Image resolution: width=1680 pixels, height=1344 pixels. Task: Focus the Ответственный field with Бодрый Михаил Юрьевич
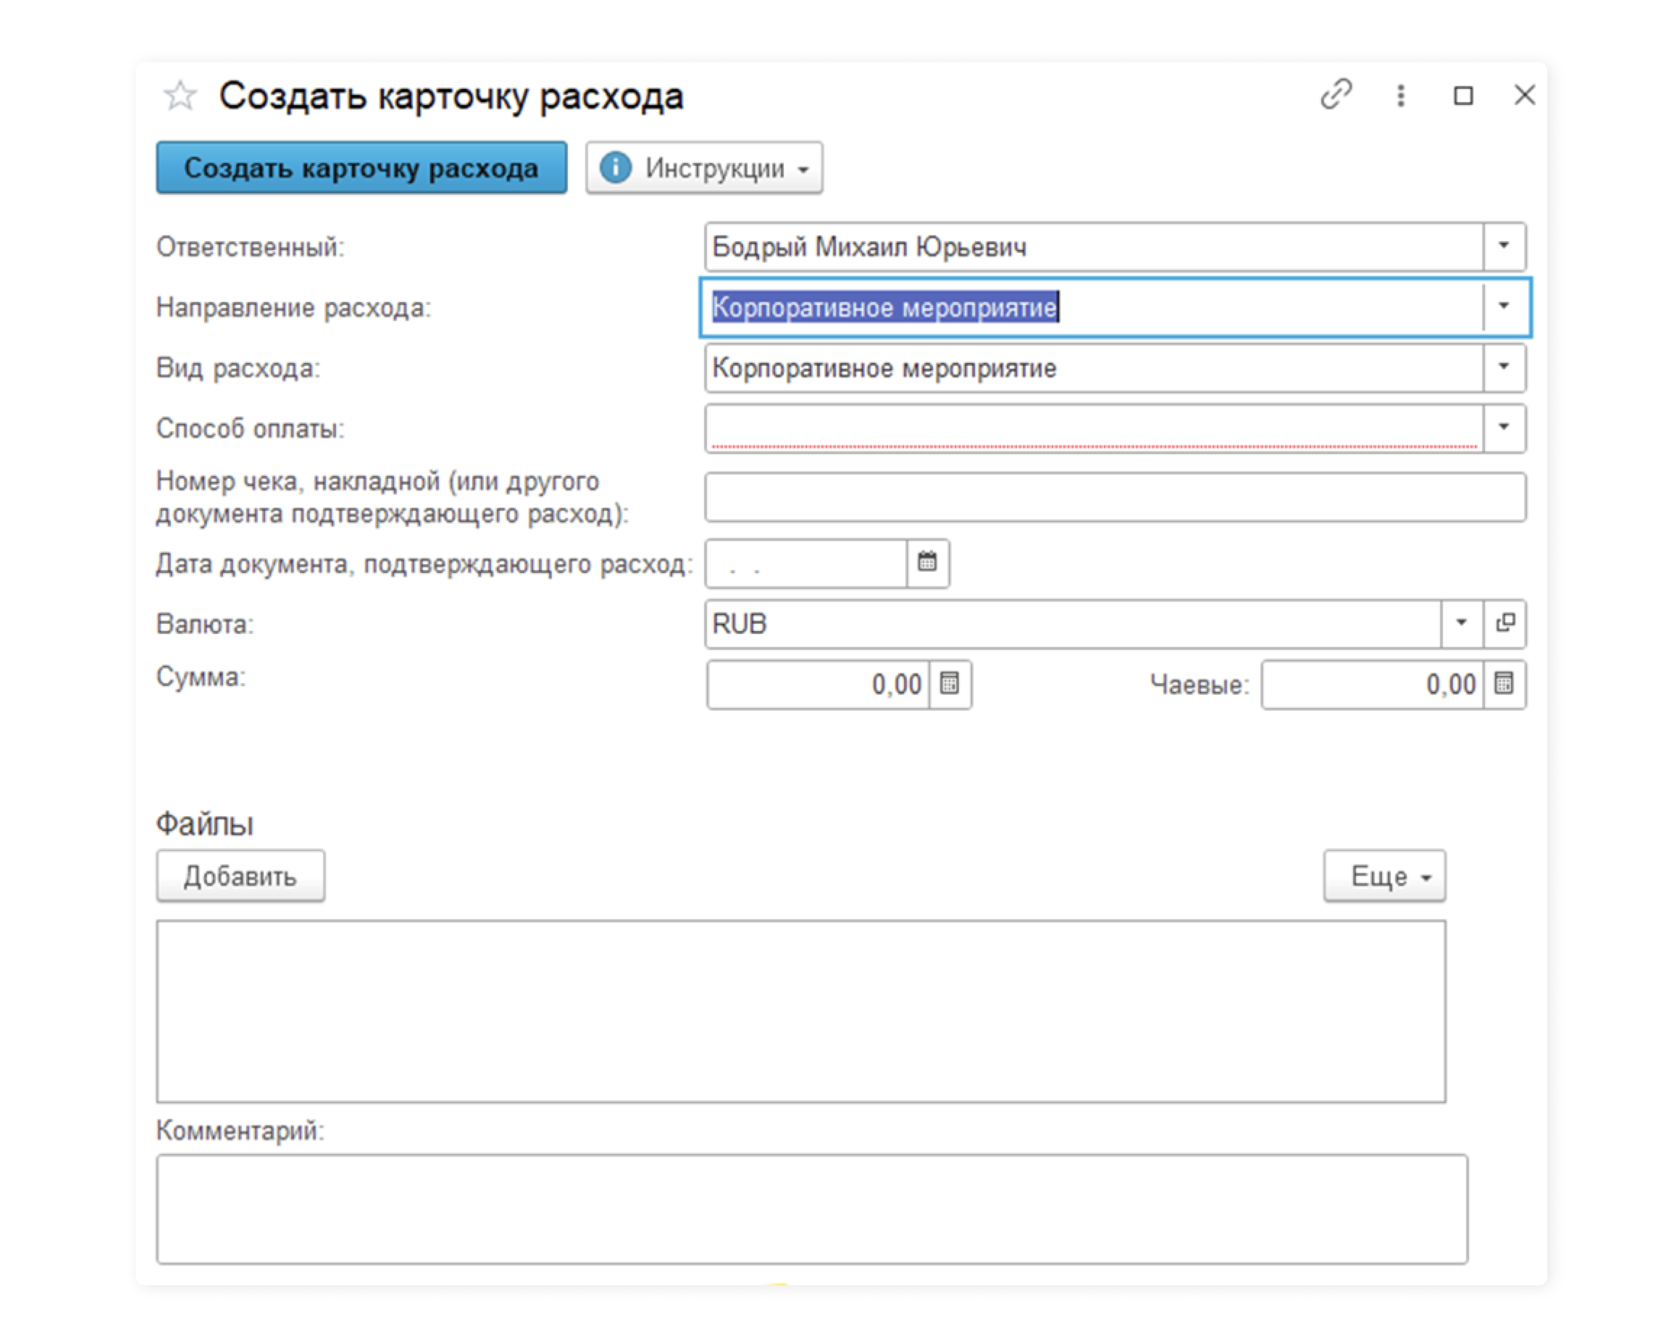click(1094, 247)
